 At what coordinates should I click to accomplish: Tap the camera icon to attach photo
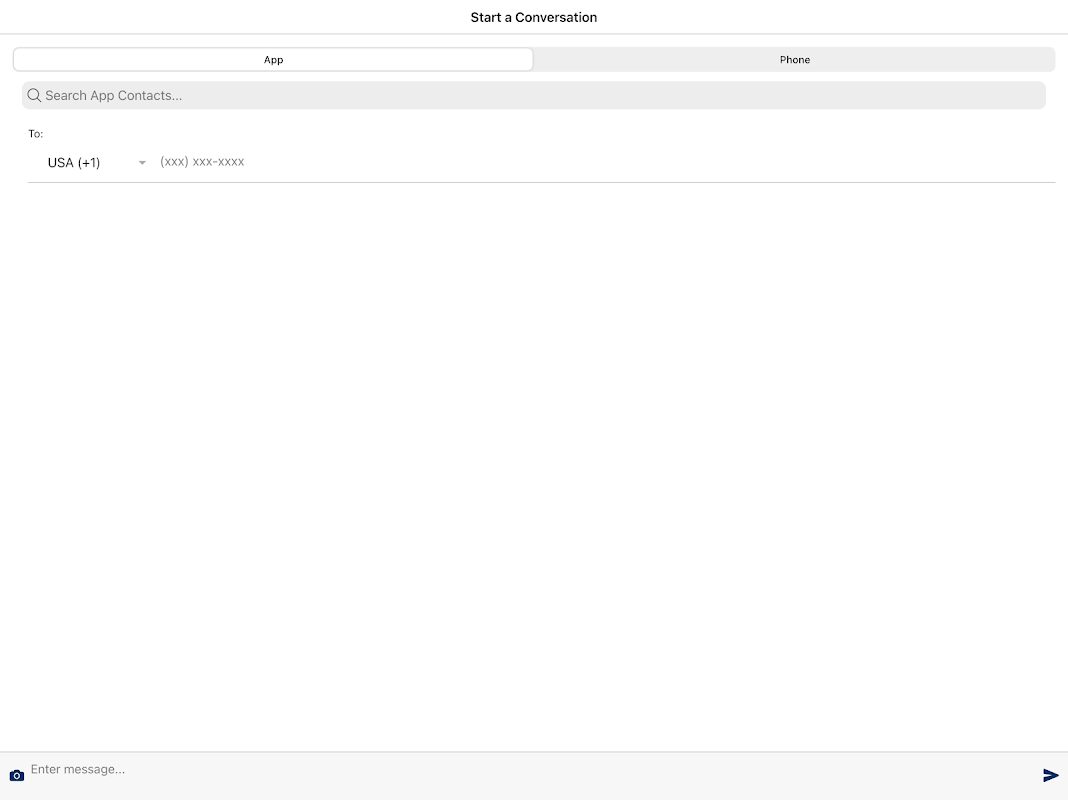(x=17, y=775)
